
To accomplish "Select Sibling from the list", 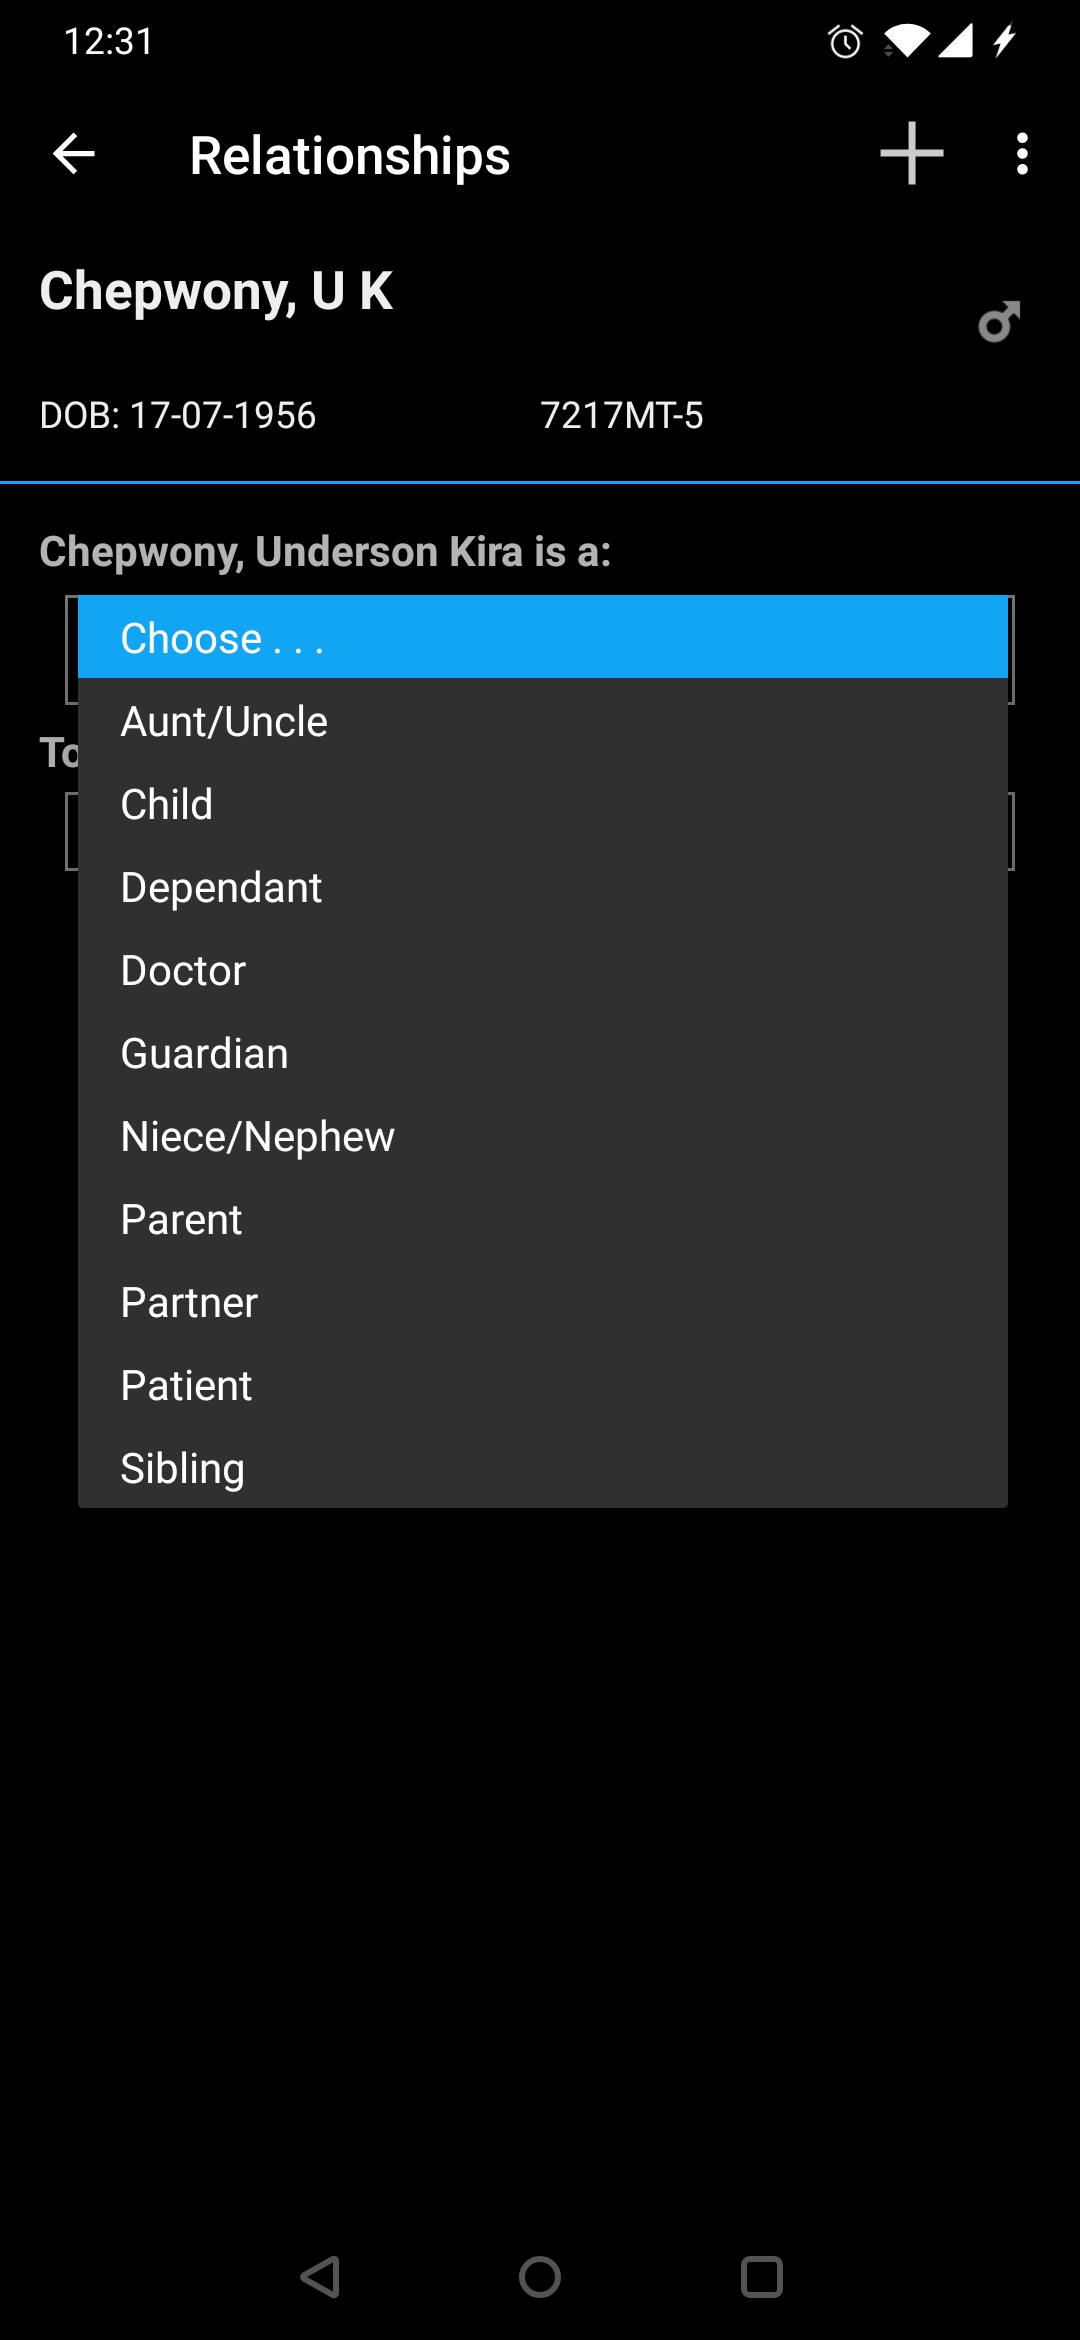I will (x=543, y=1467).
